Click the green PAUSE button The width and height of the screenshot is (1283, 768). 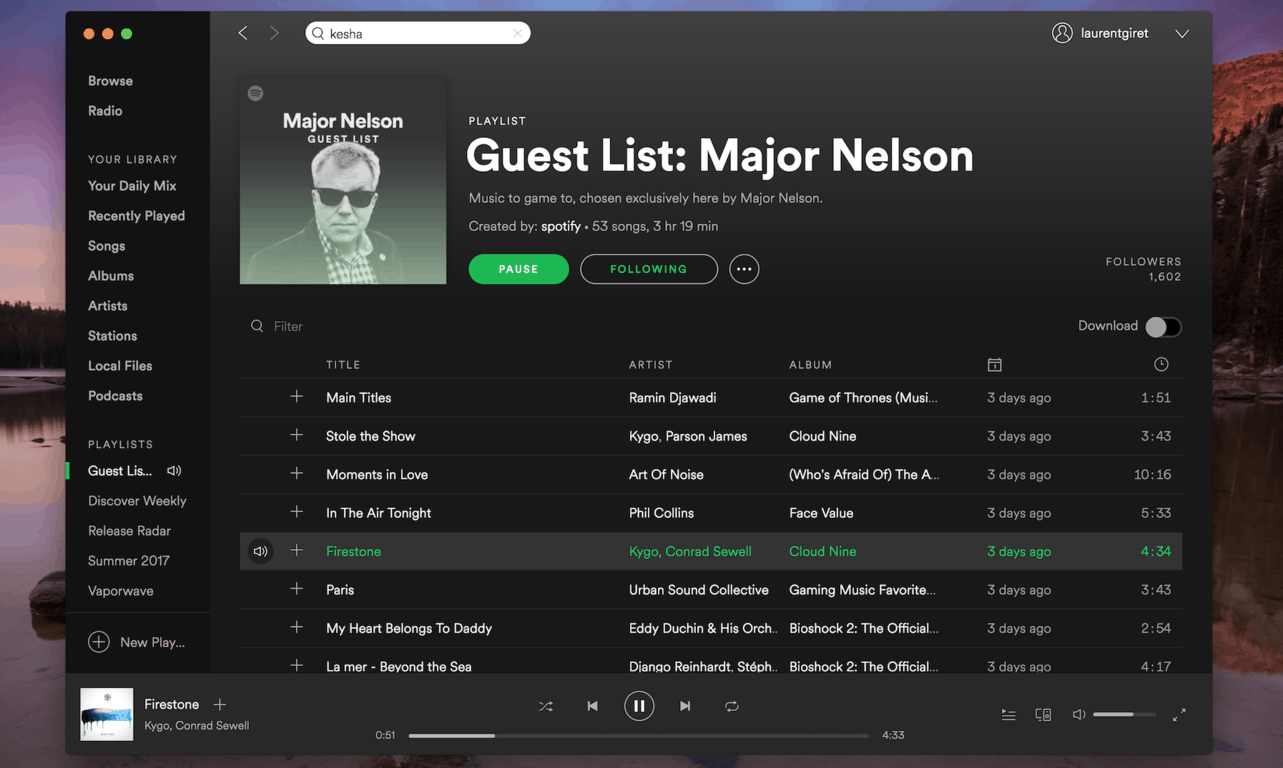point(519,269)
